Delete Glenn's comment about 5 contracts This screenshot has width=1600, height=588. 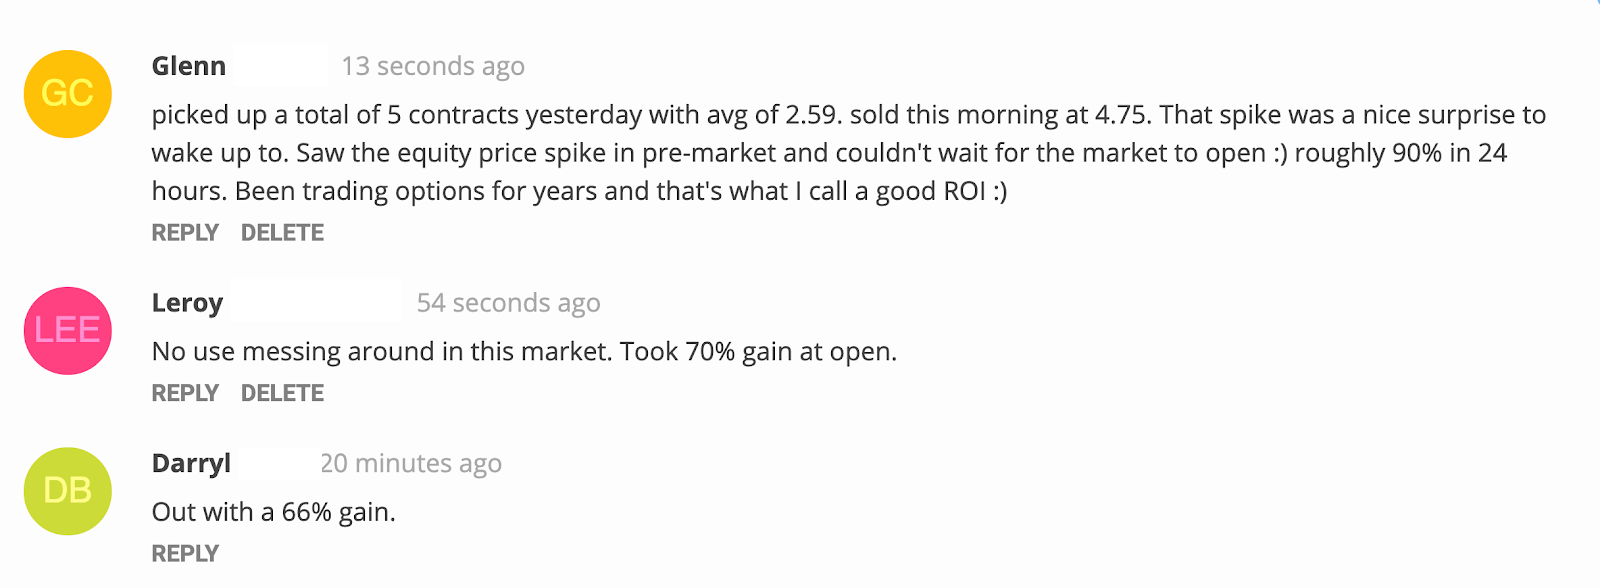[x=282, y=233]
